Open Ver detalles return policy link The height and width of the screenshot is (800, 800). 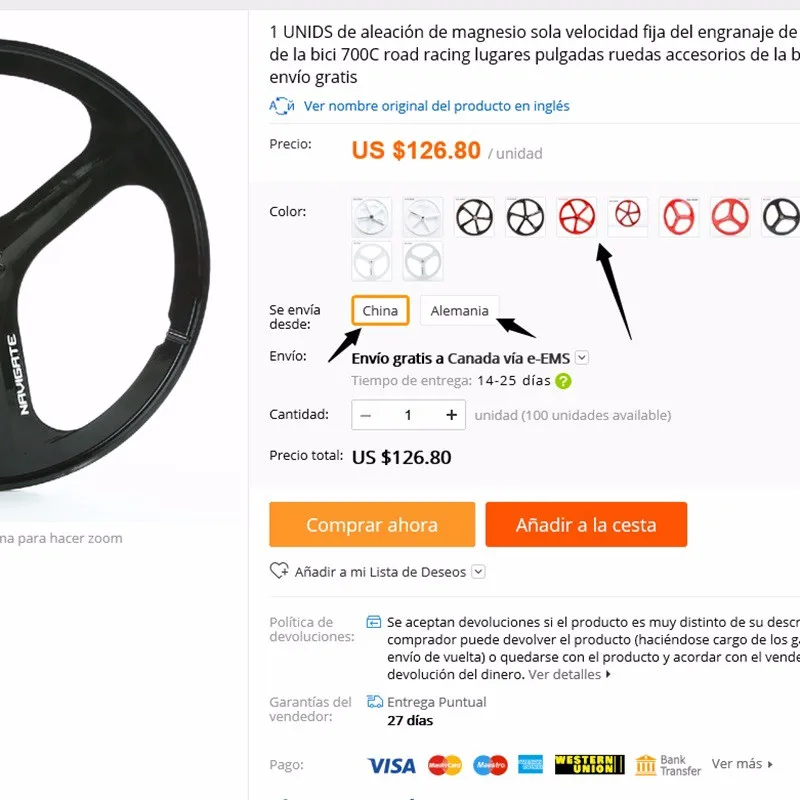(x=569, y=674)
